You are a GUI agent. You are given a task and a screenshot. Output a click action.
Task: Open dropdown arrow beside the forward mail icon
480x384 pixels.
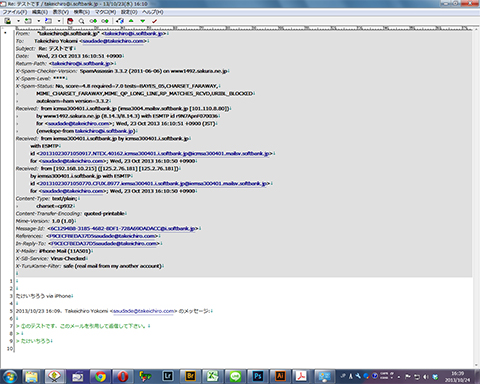pos(59,21)
